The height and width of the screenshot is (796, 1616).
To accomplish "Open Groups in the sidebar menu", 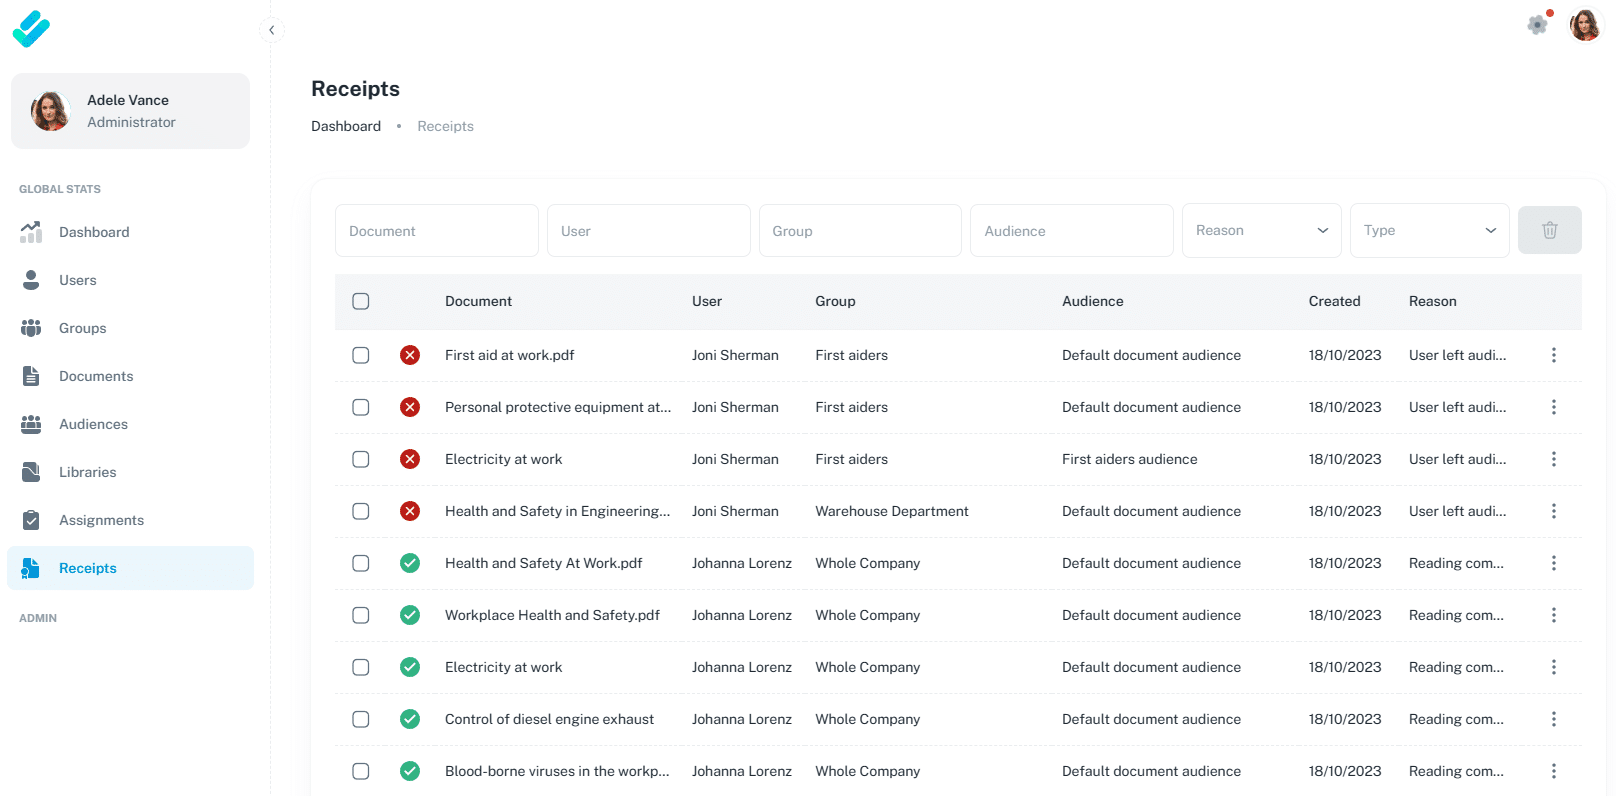I will coord(130,328).
